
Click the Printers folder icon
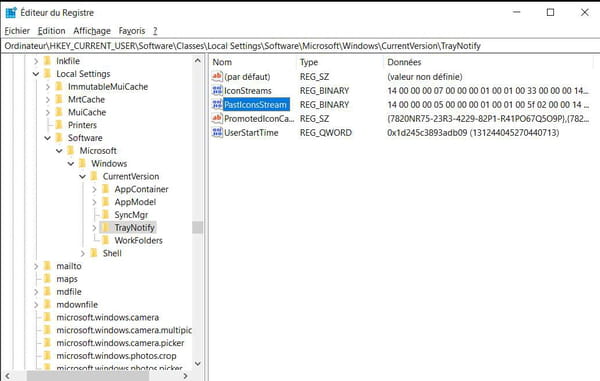(x=59, y=125)
